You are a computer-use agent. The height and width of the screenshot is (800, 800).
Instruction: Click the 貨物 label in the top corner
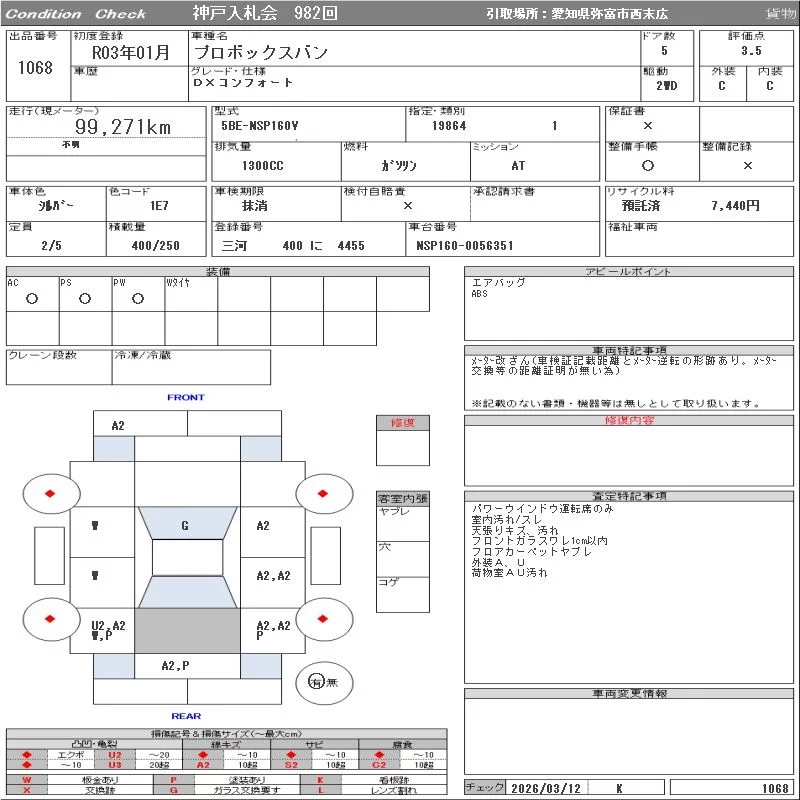780,14
